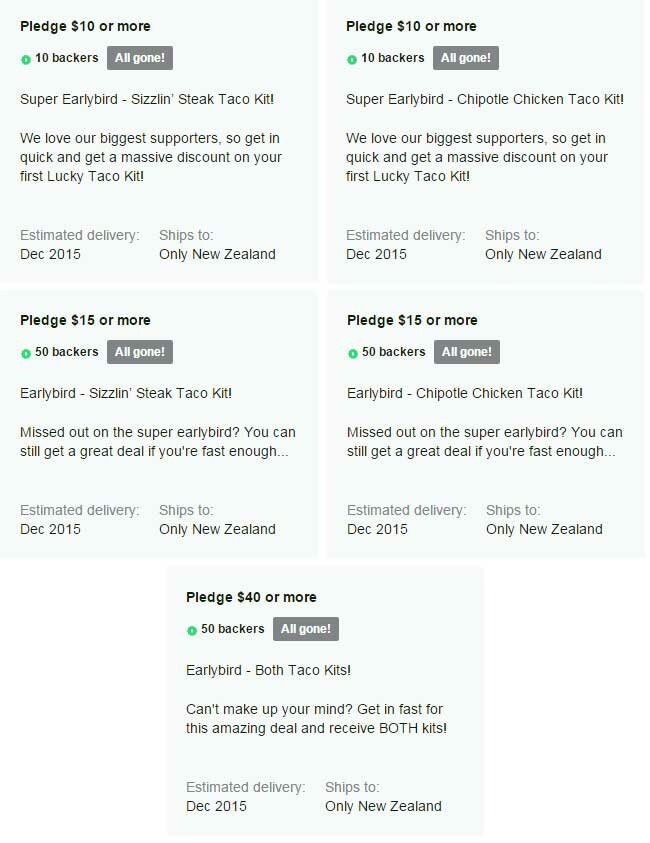This screenshot has height=843, width=650.
Task: Open the 'Pledge $40 or more' reward
Action: coord(251,597)
